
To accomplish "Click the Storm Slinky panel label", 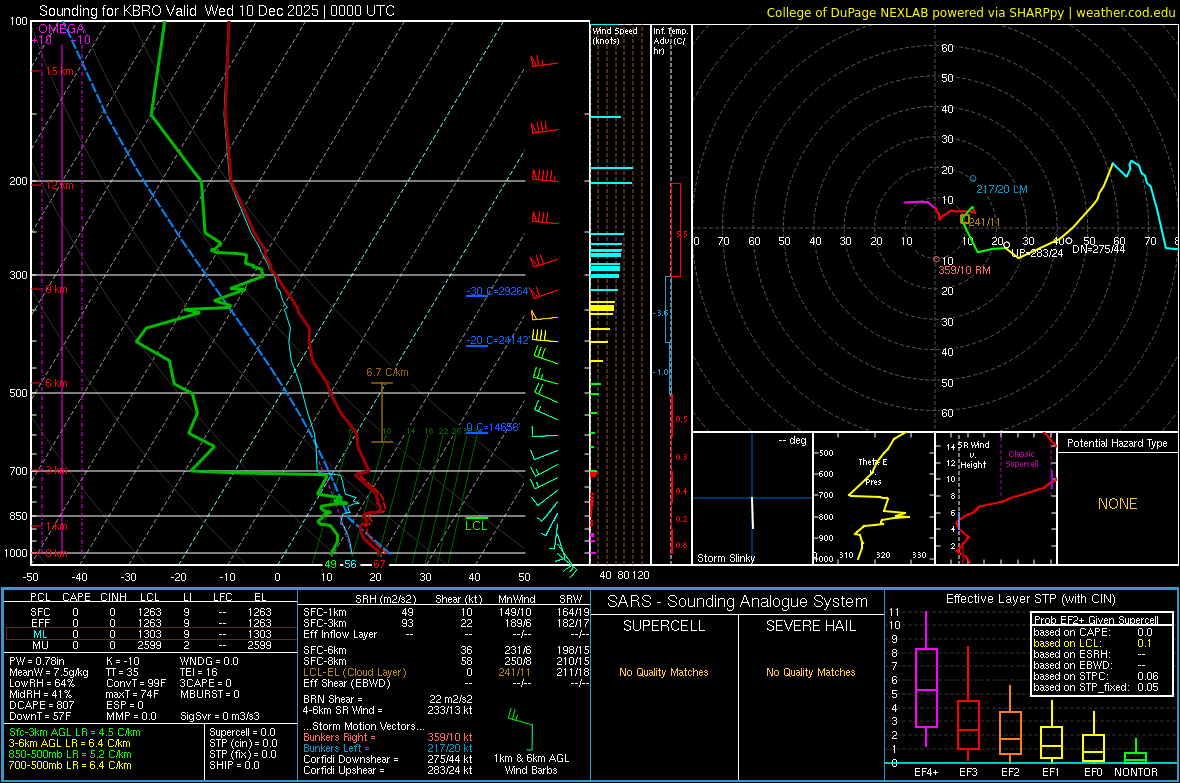I will pos(725,558).
